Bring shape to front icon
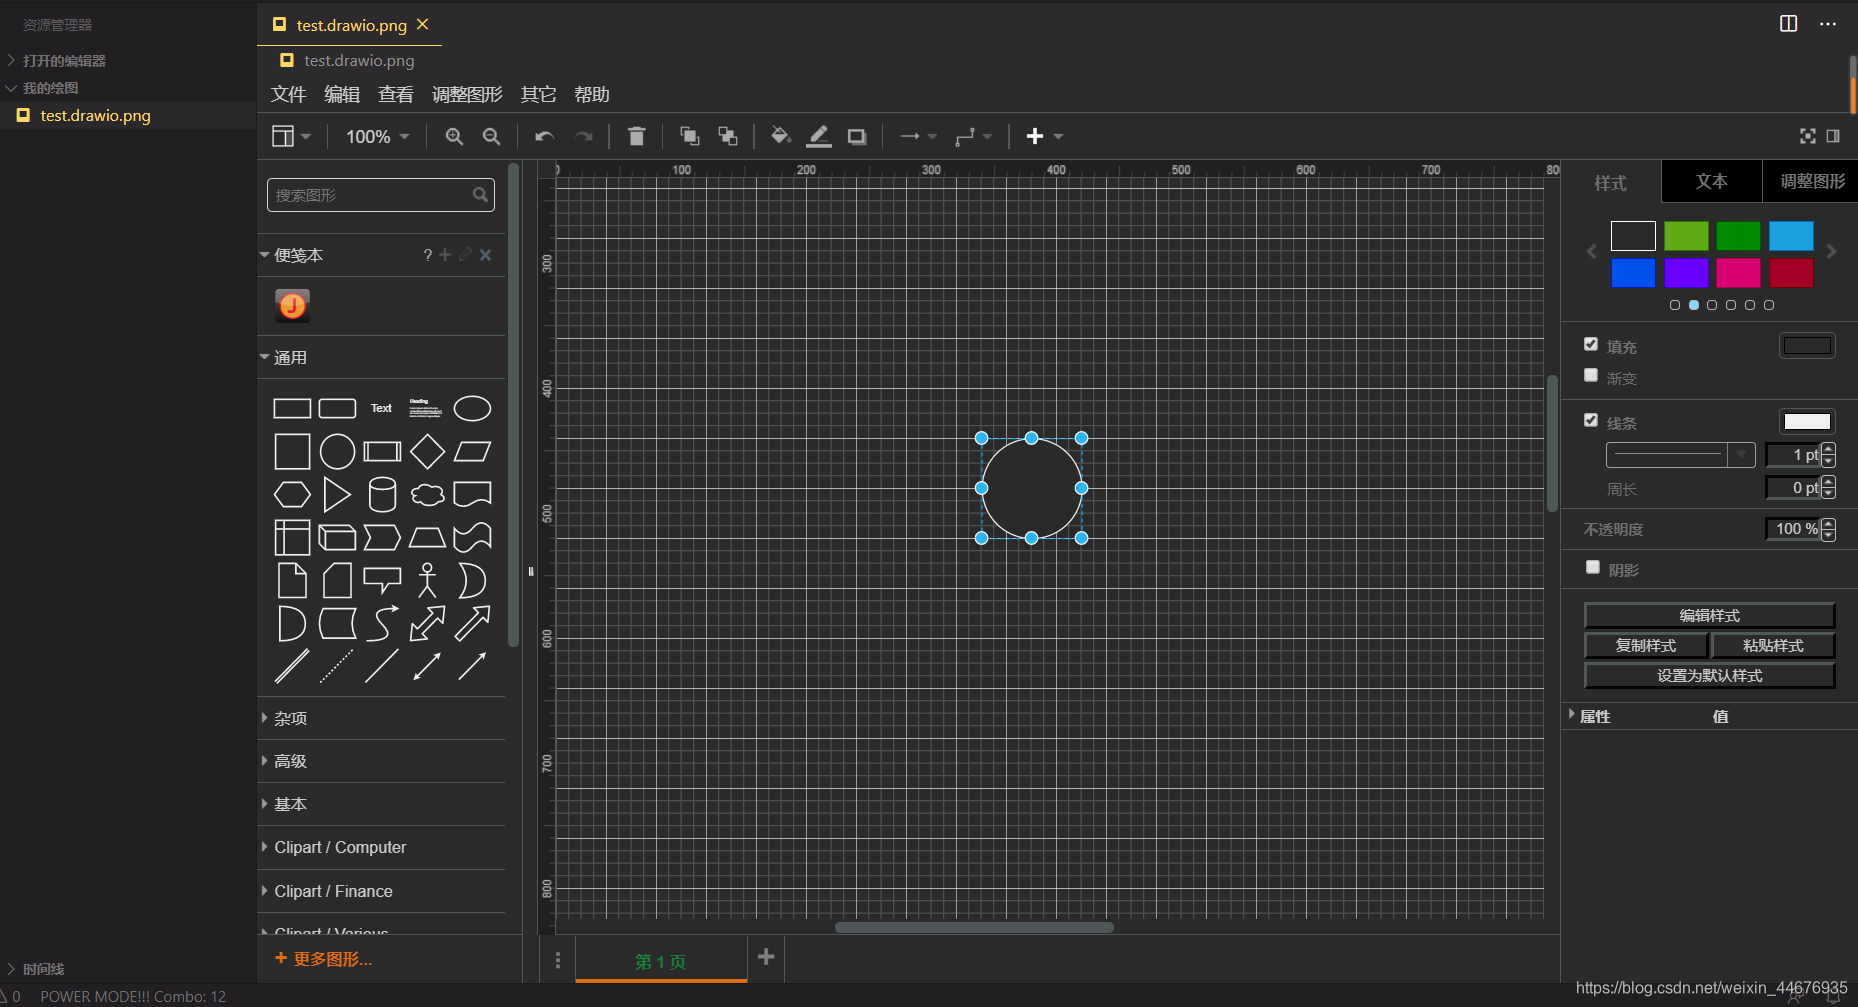Viewport: 1858px width, 1007px height. pos(689,136)
